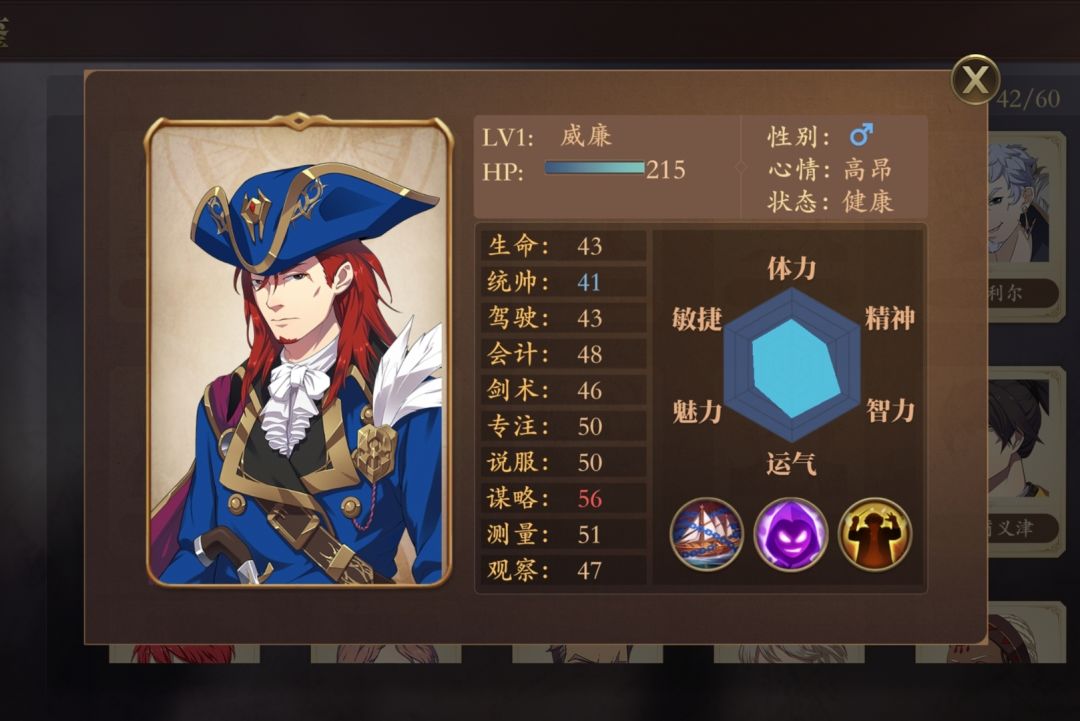This screenshot has height=721, width=1080.
Task: Close the character detail panel
Action: point(975,79)
